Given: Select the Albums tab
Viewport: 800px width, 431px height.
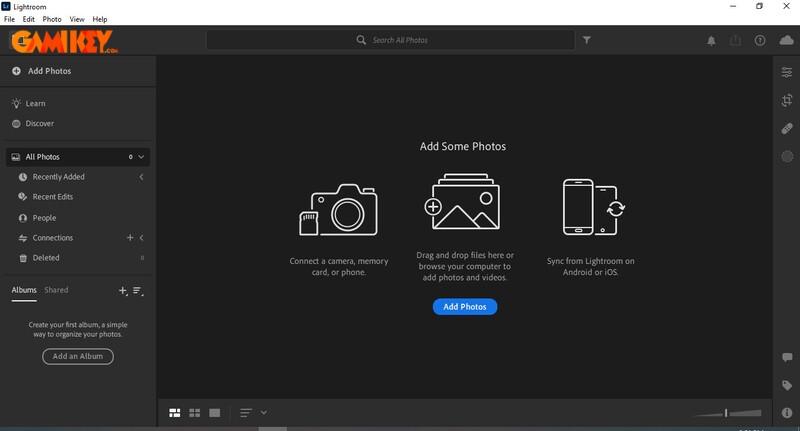Looking at the screenshot, I should (24, 290).
